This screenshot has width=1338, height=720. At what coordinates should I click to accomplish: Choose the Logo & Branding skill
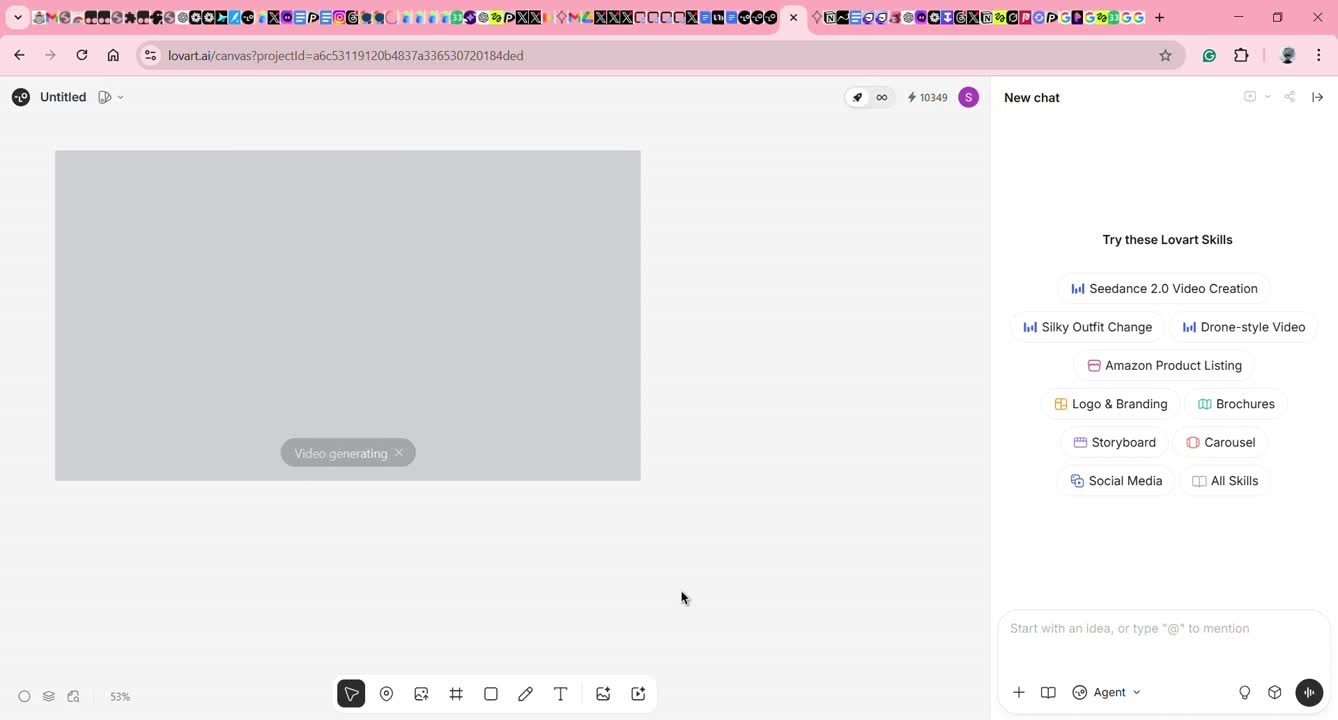pyautogui.click(x=1110, y=404)
